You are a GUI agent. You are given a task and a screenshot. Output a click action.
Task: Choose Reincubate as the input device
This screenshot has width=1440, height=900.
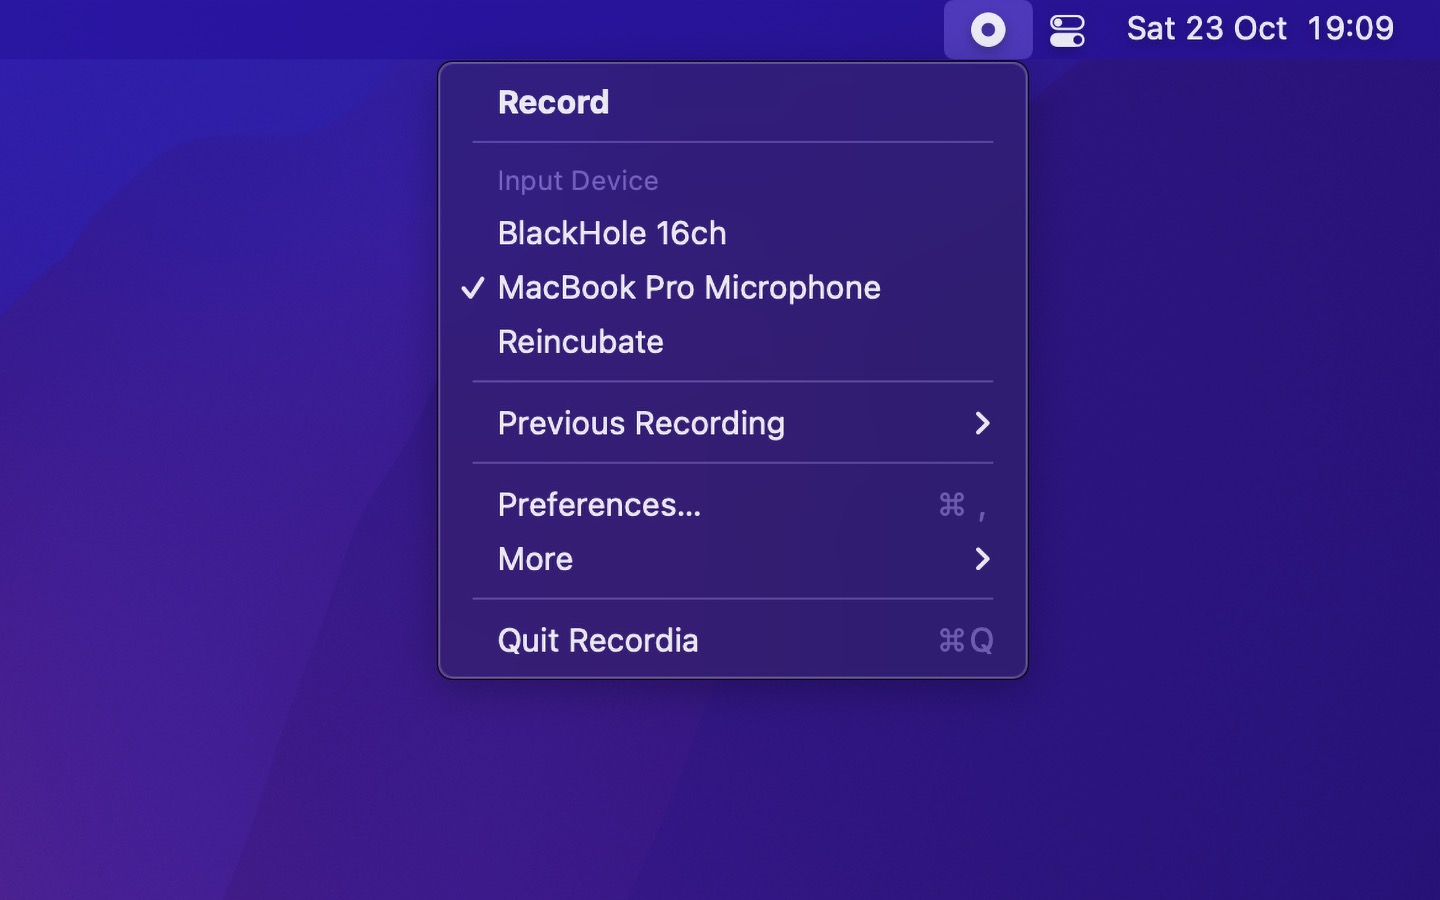point(580,342)
